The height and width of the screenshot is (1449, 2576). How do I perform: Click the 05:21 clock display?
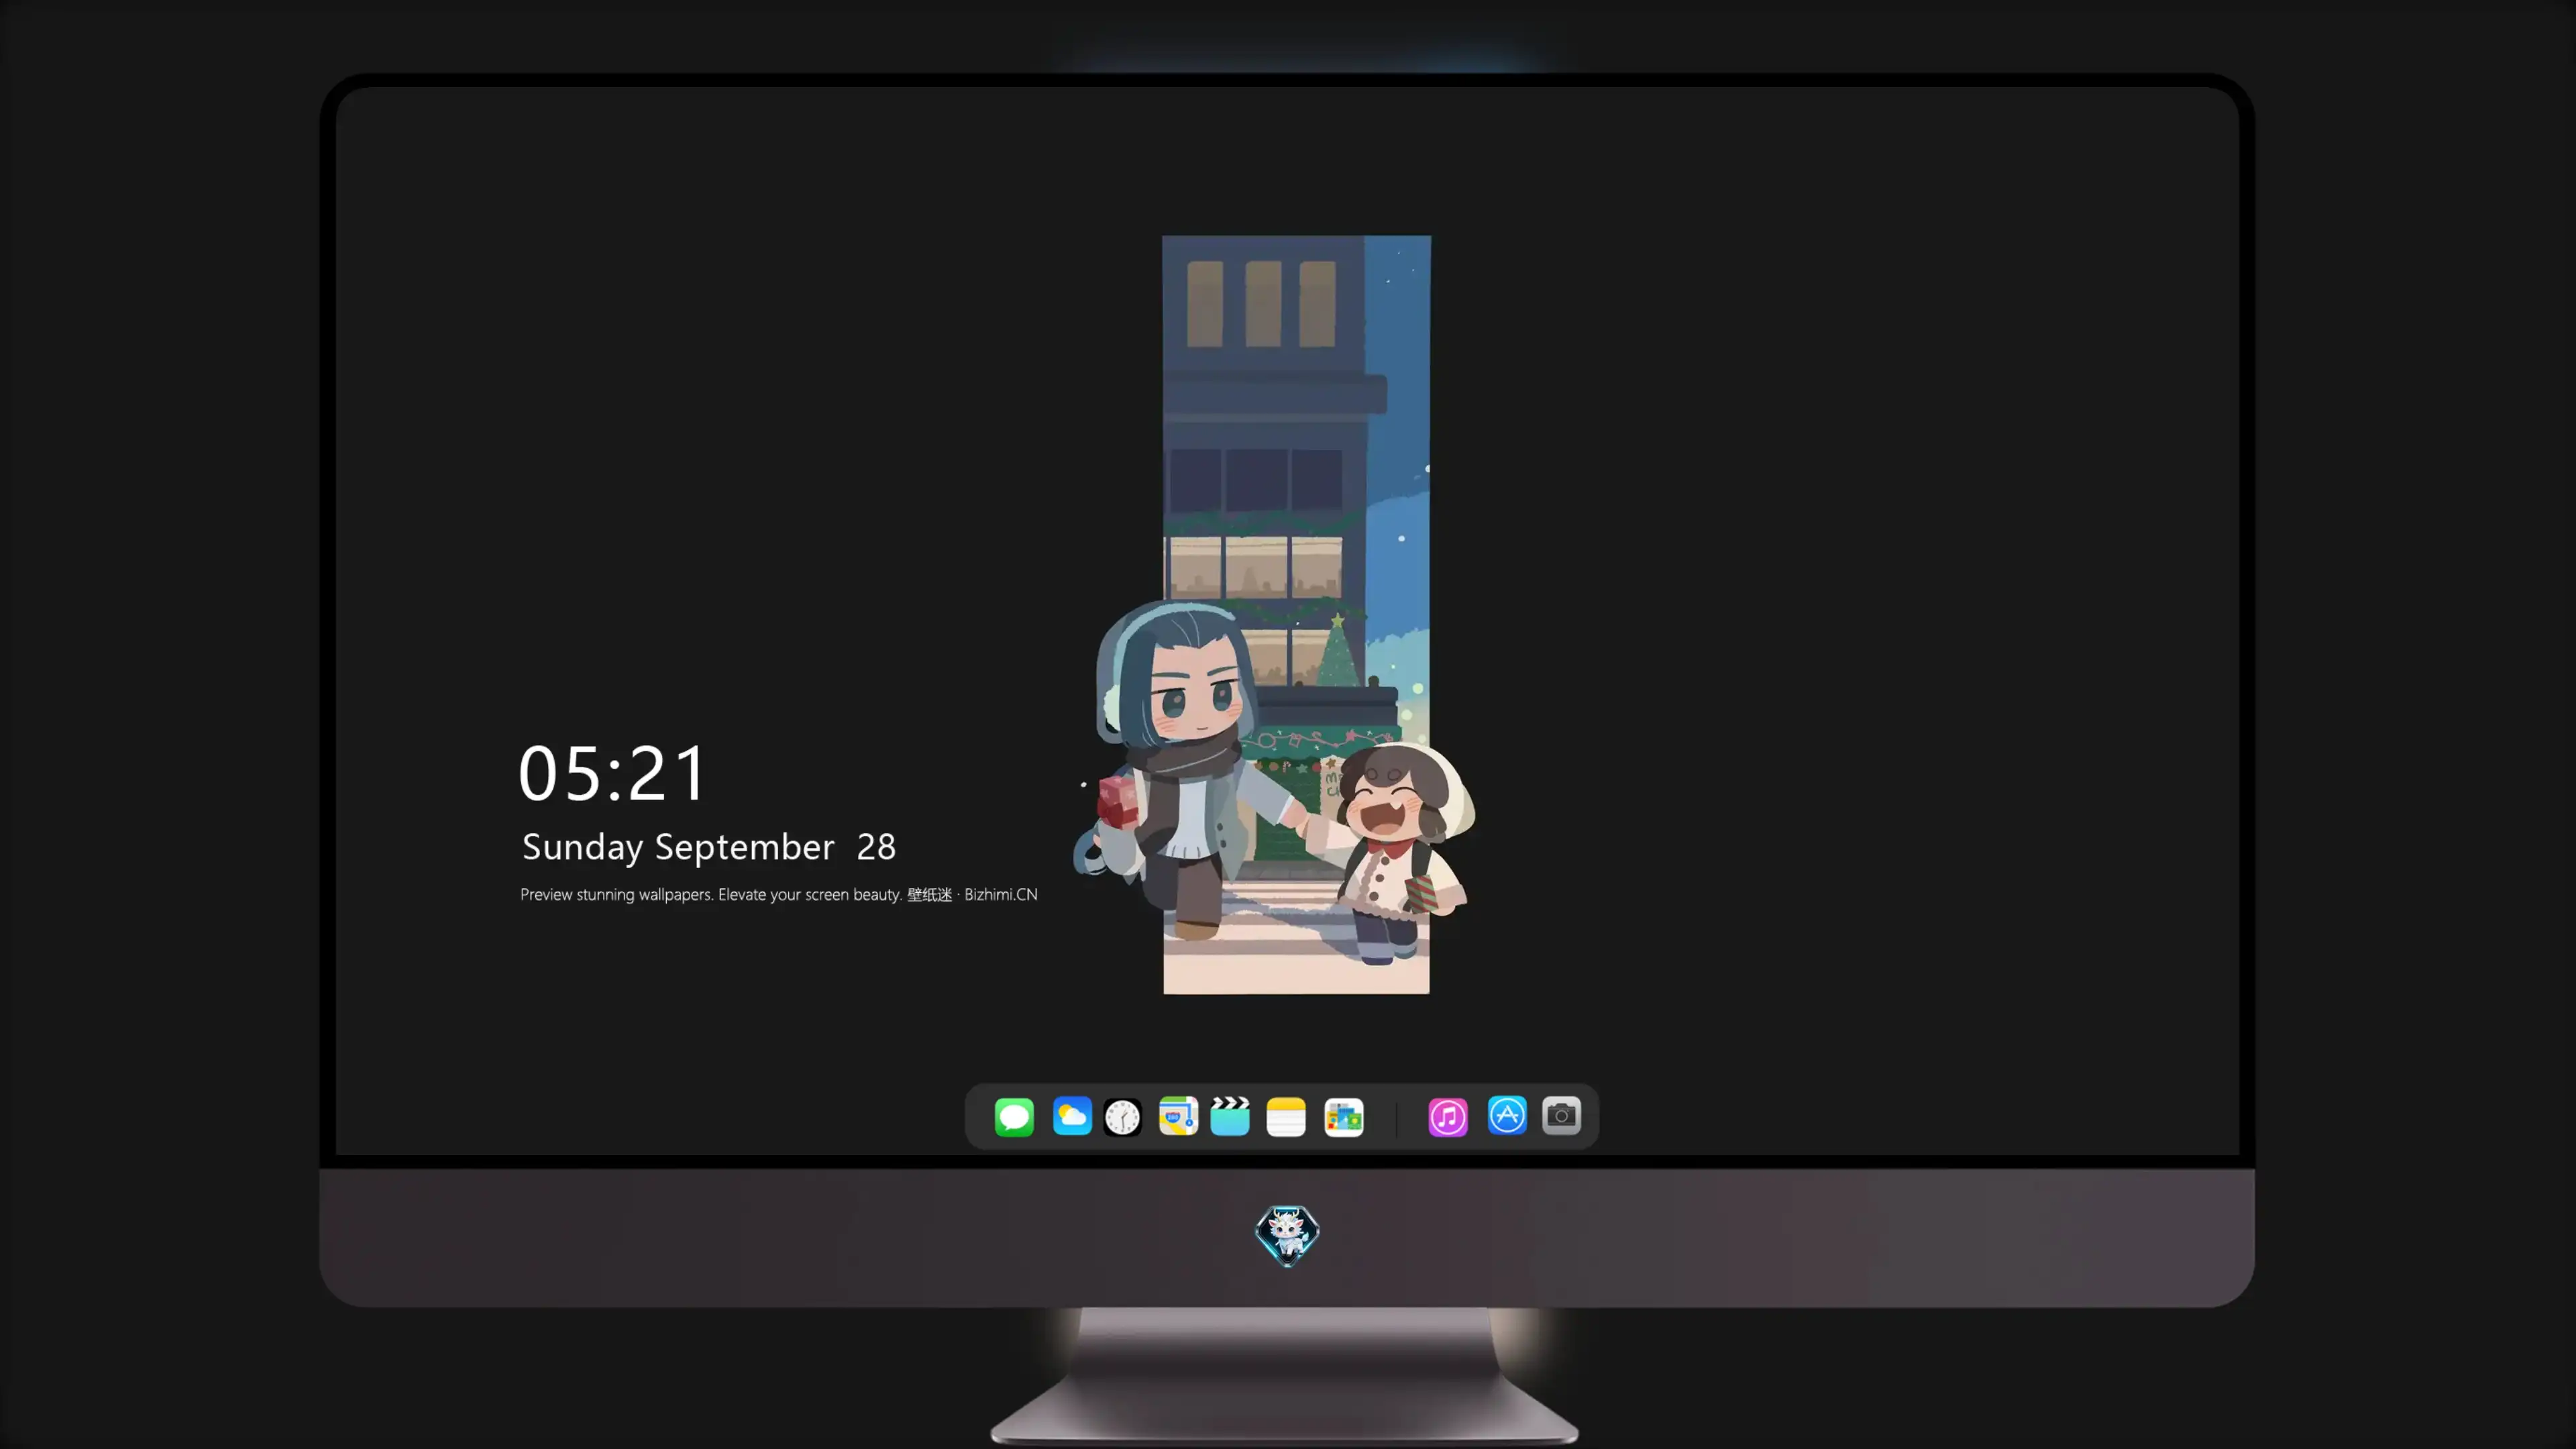613,773
